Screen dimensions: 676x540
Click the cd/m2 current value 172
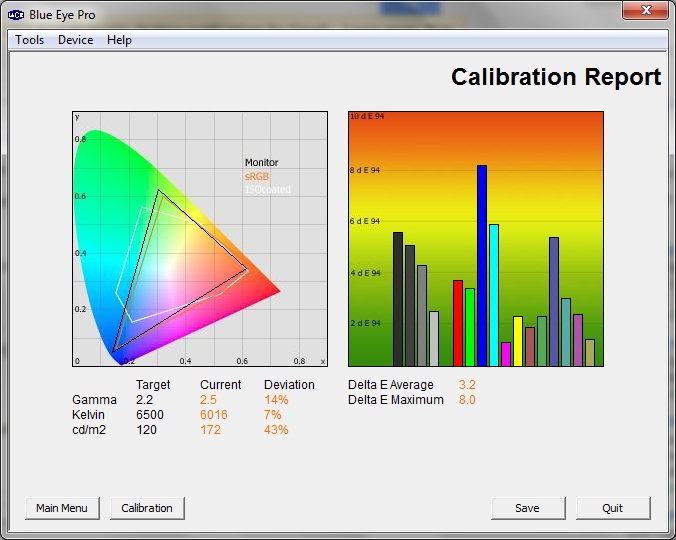(210, 430)
